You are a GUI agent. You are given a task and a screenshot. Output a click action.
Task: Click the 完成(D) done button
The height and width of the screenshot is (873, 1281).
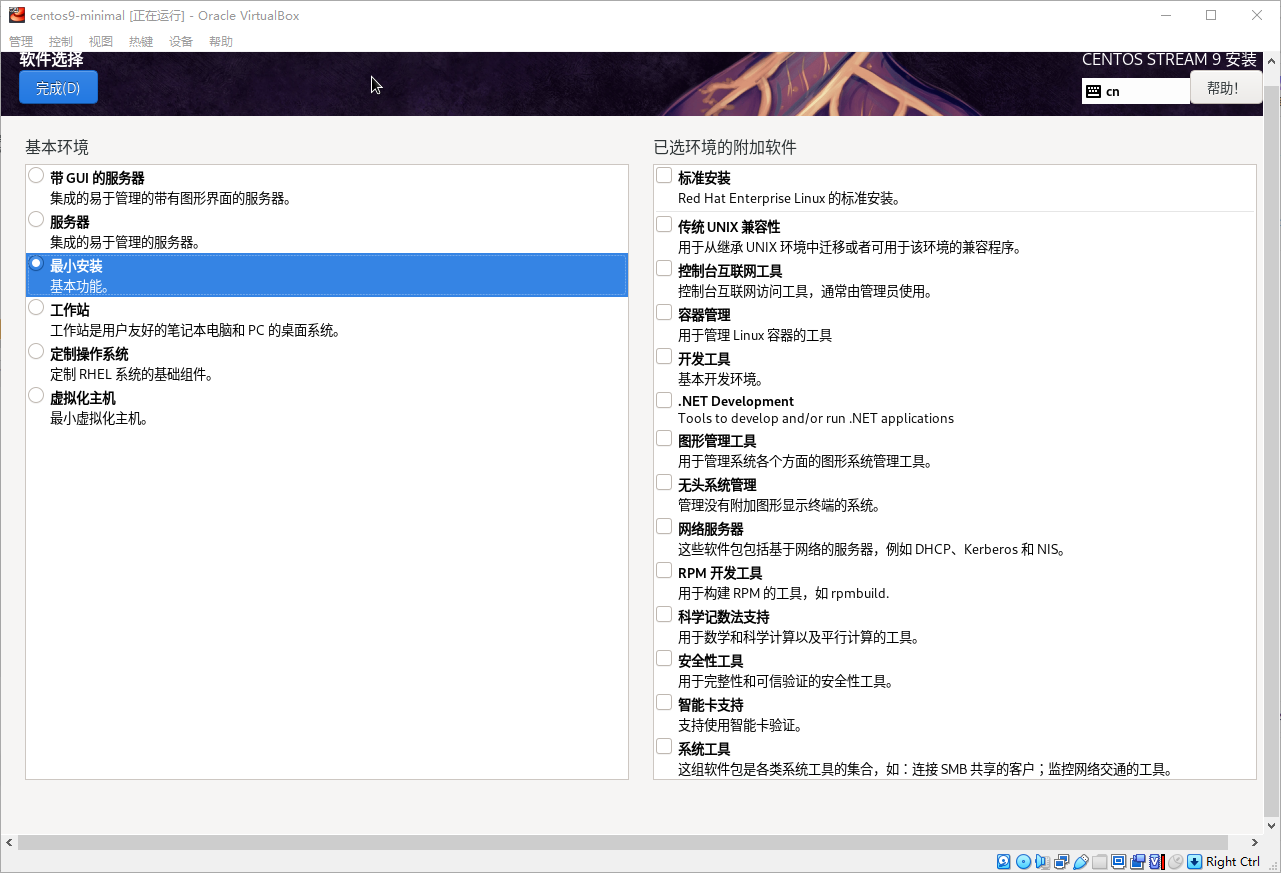pos(58,88)
